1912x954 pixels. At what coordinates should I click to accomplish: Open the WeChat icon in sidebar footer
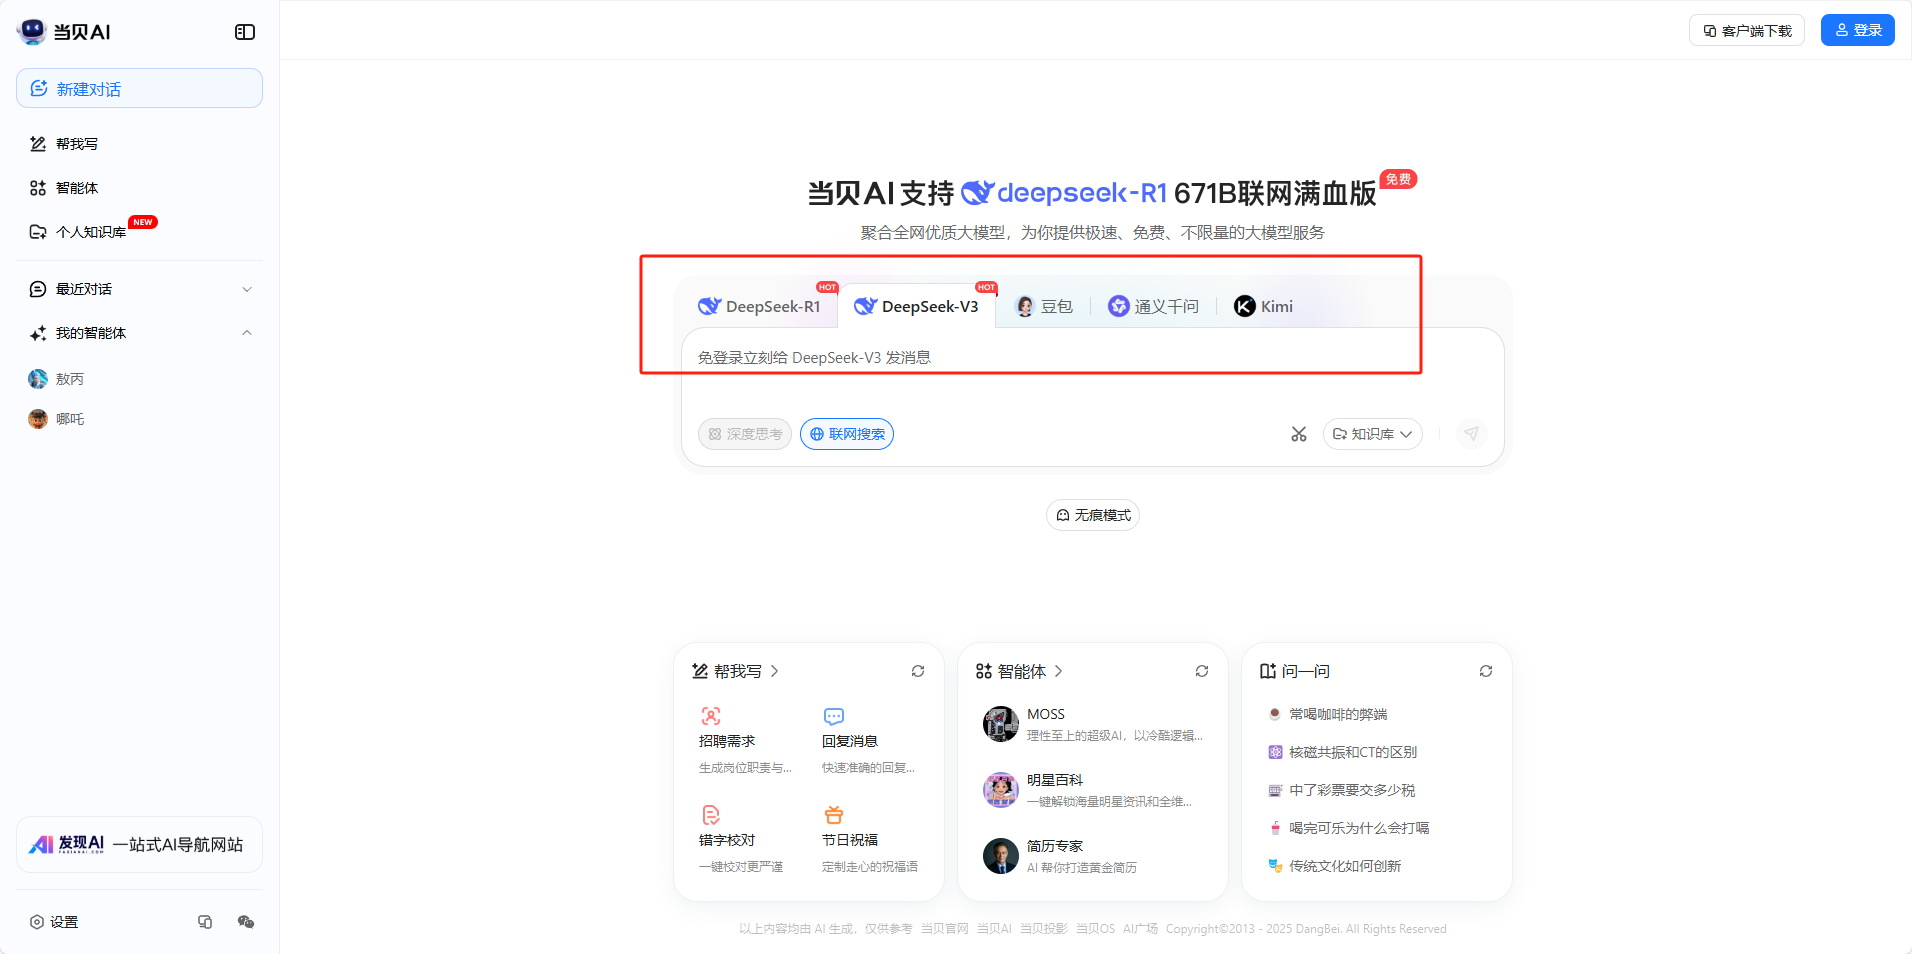point(246,922)
